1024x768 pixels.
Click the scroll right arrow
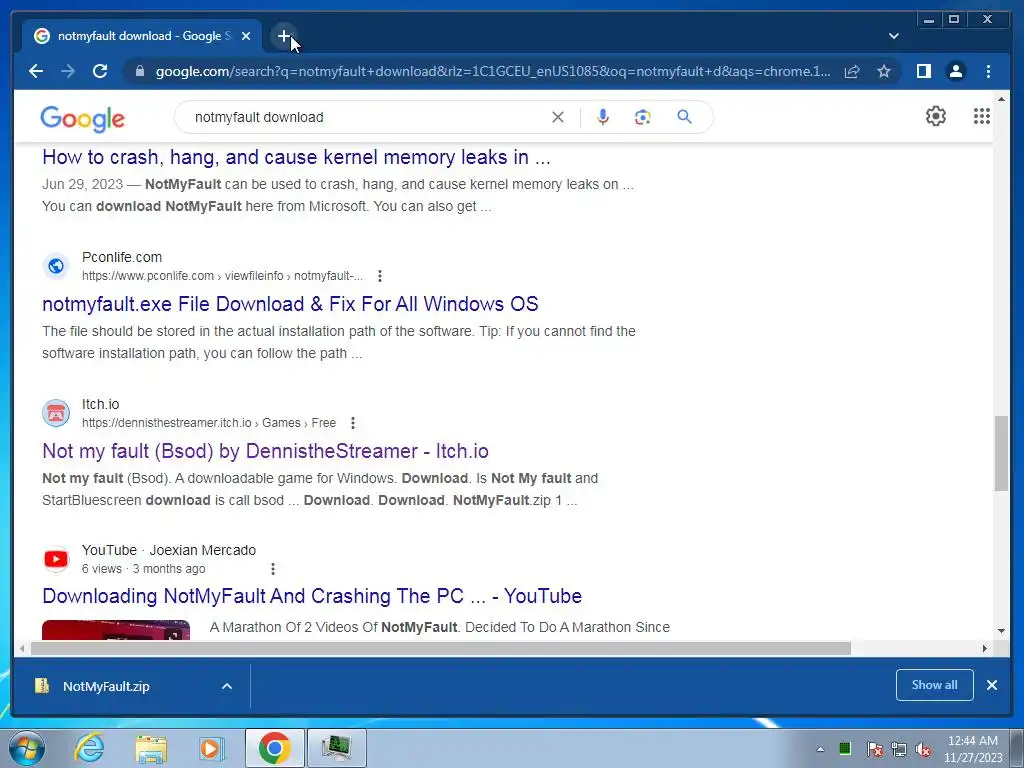click(985, 648)
